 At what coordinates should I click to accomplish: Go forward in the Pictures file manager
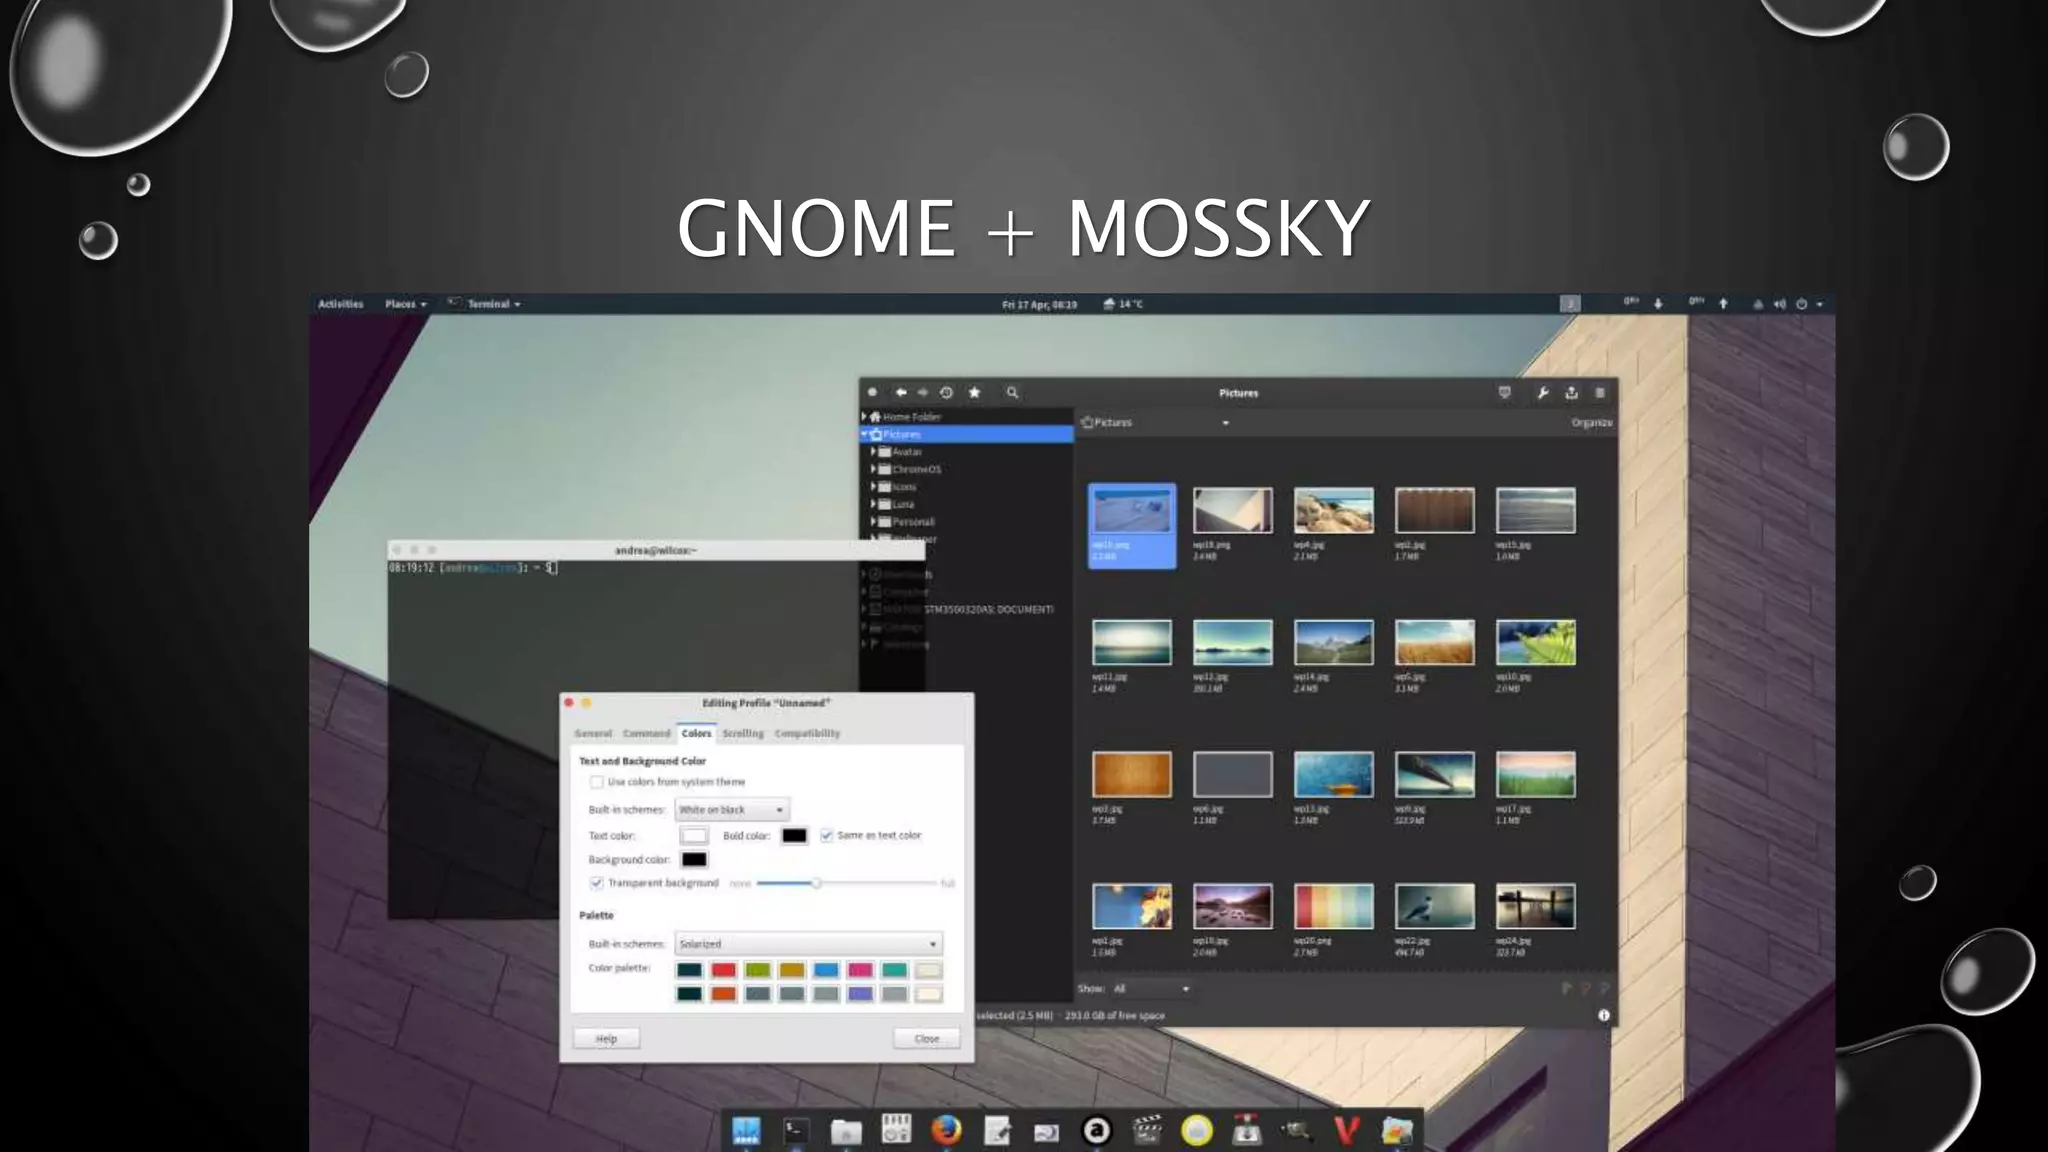click(923, 393)
